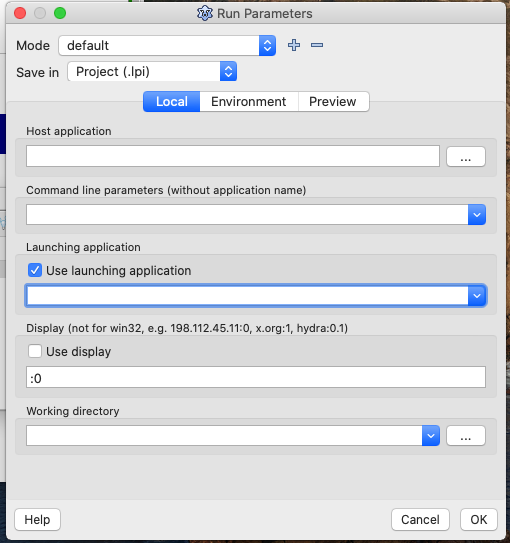Viewport: 510px width, 543px height.
Task: Enable the Use display checkbox
Action: [35, 351]
